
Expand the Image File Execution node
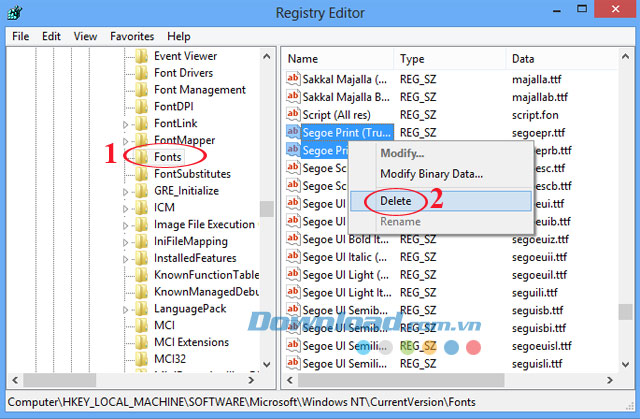point(126,225)
